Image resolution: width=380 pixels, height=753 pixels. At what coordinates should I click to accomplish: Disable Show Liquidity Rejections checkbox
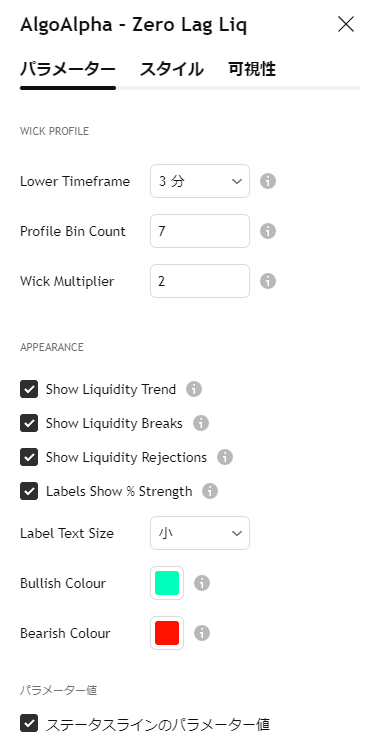(x=29, y=457)
